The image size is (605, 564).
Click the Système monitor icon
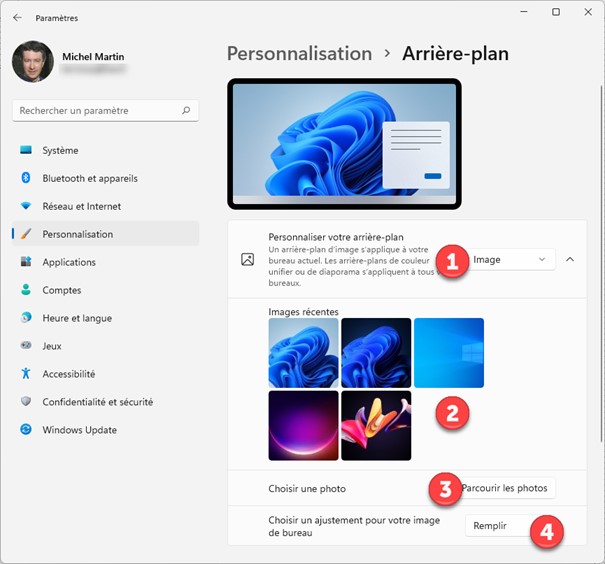click(26, 150)
